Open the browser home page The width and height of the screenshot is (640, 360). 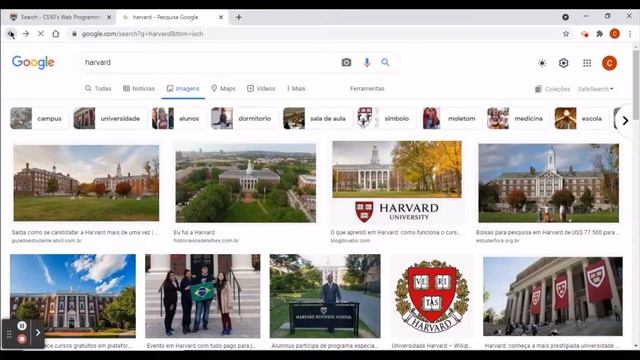click(x=56, y=34)
